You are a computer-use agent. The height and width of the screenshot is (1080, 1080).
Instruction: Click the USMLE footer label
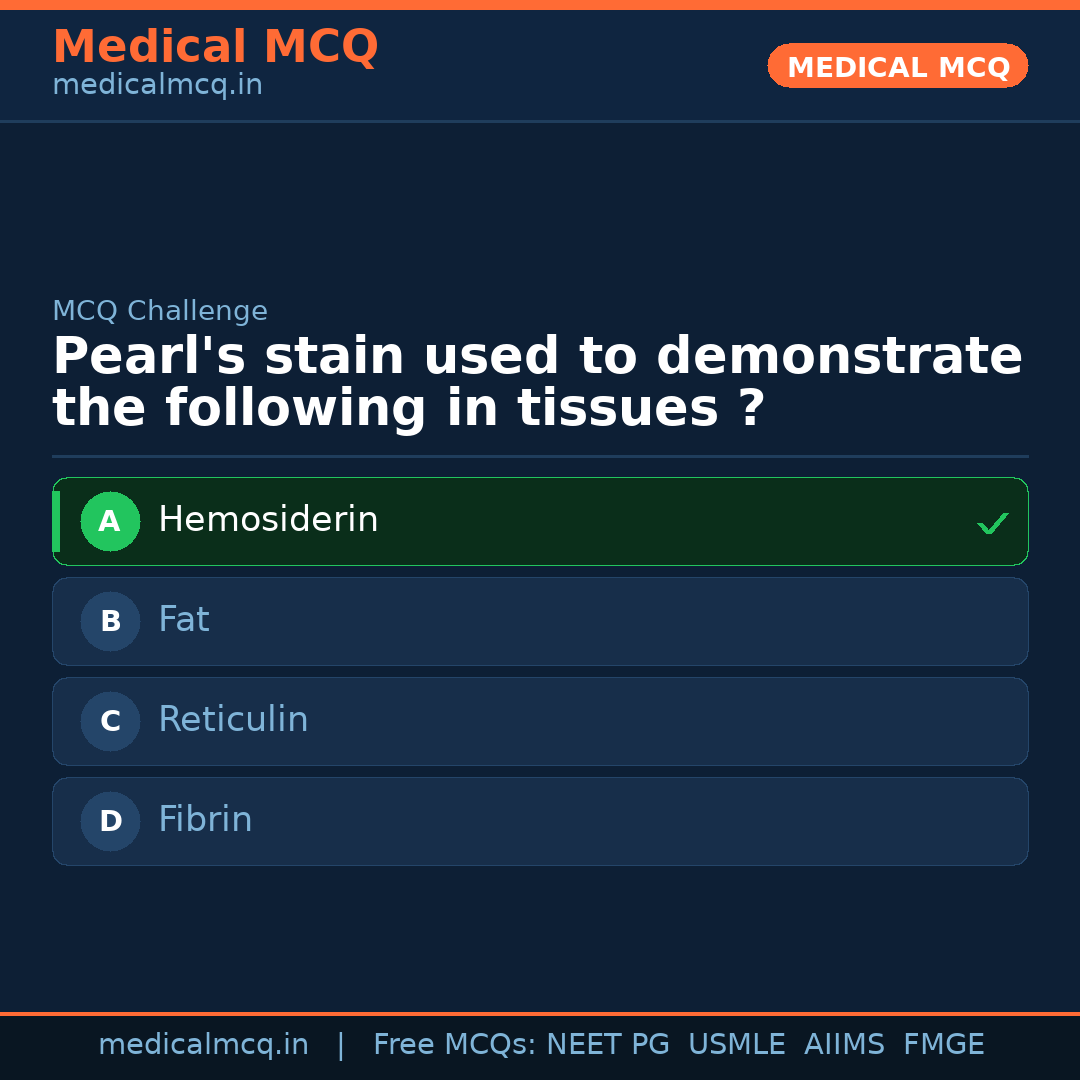tap(737, 1044)
